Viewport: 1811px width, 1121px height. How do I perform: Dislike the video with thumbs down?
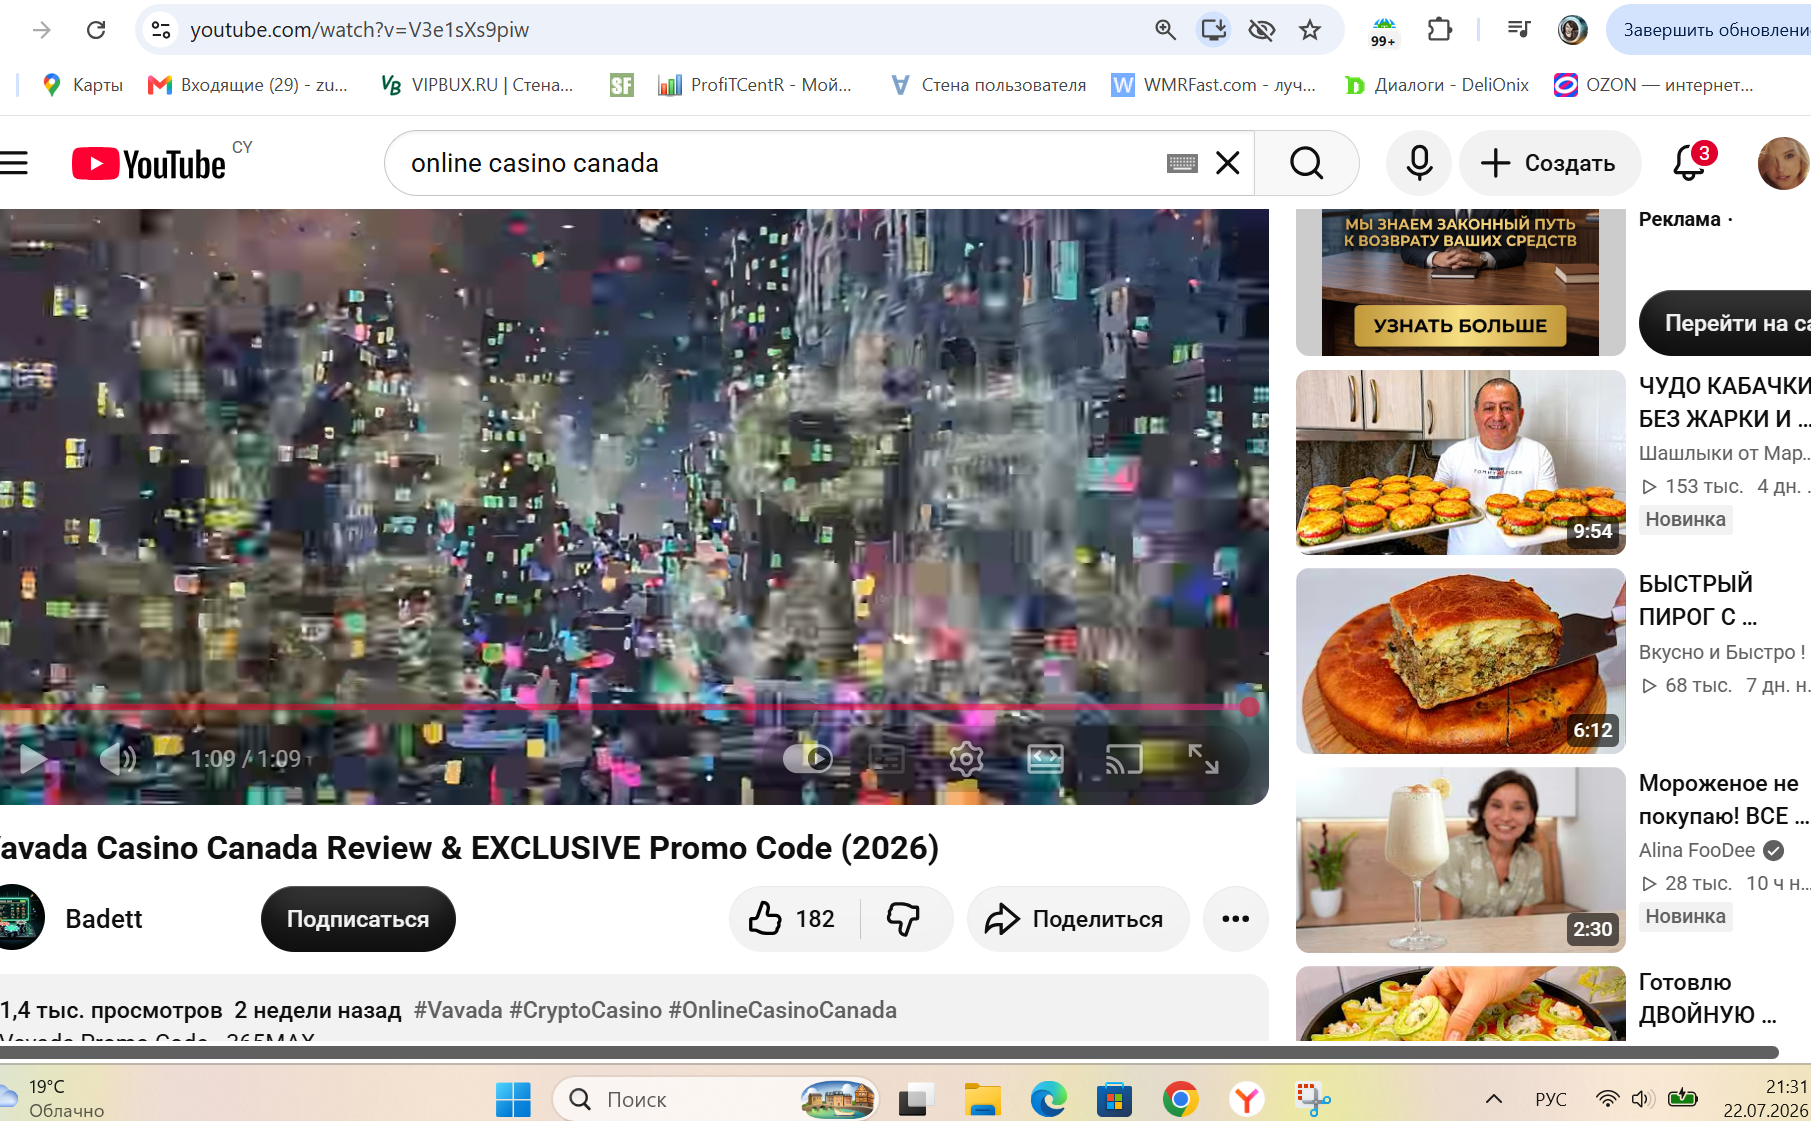point(904,919)
